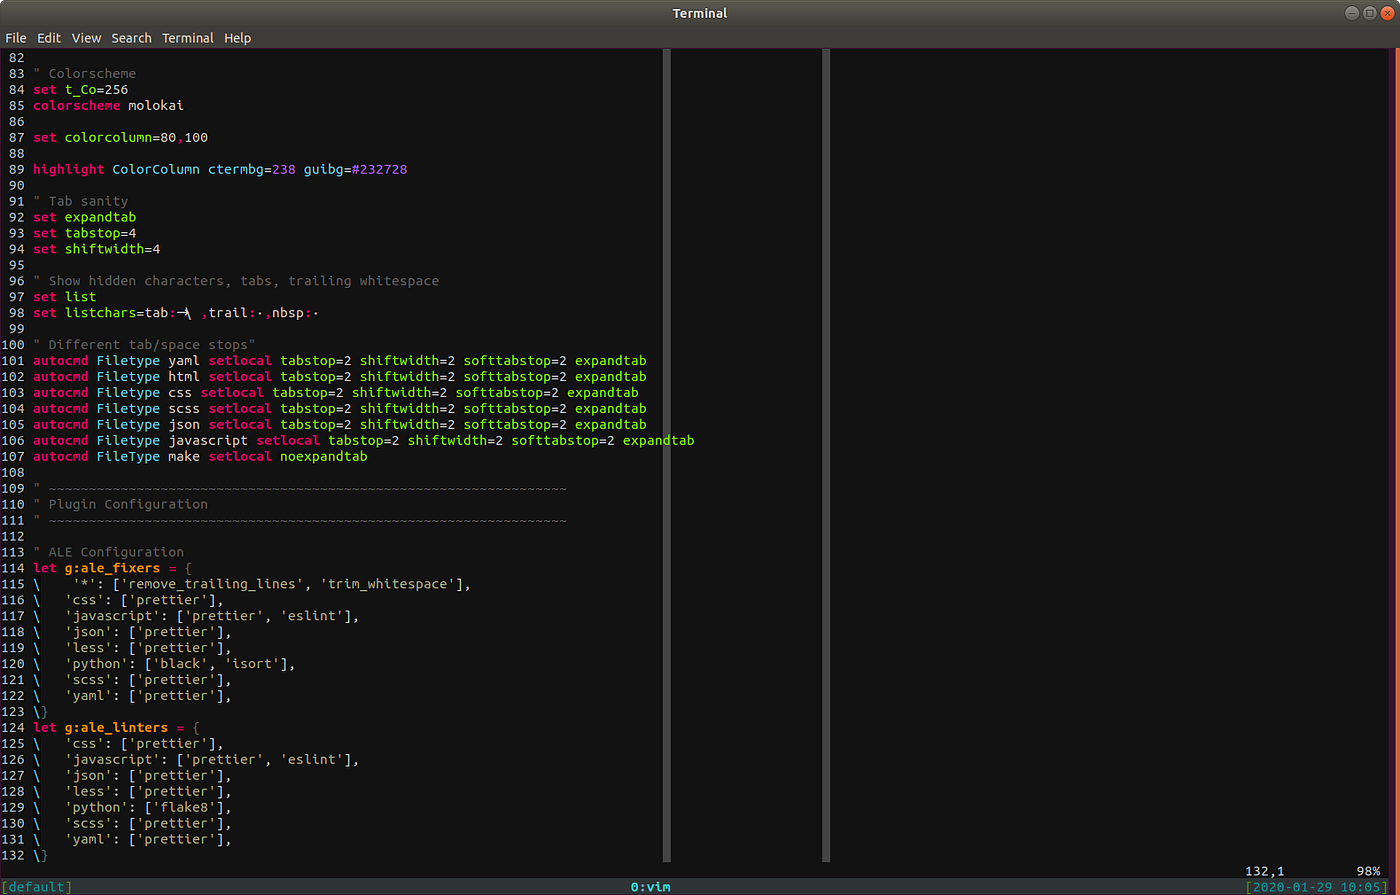Open the Search menu
The image size is (1400, 895).
[131, 38]
